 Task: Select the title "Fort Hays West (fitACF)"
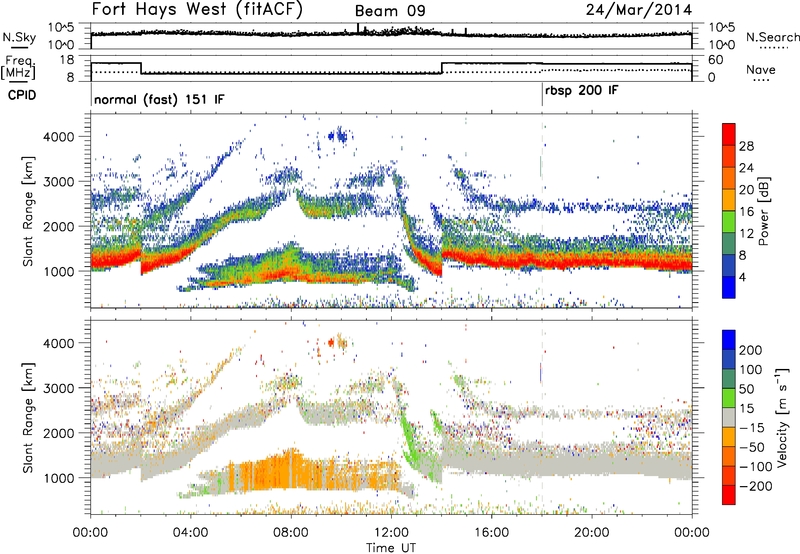click(x=197, y=9)
